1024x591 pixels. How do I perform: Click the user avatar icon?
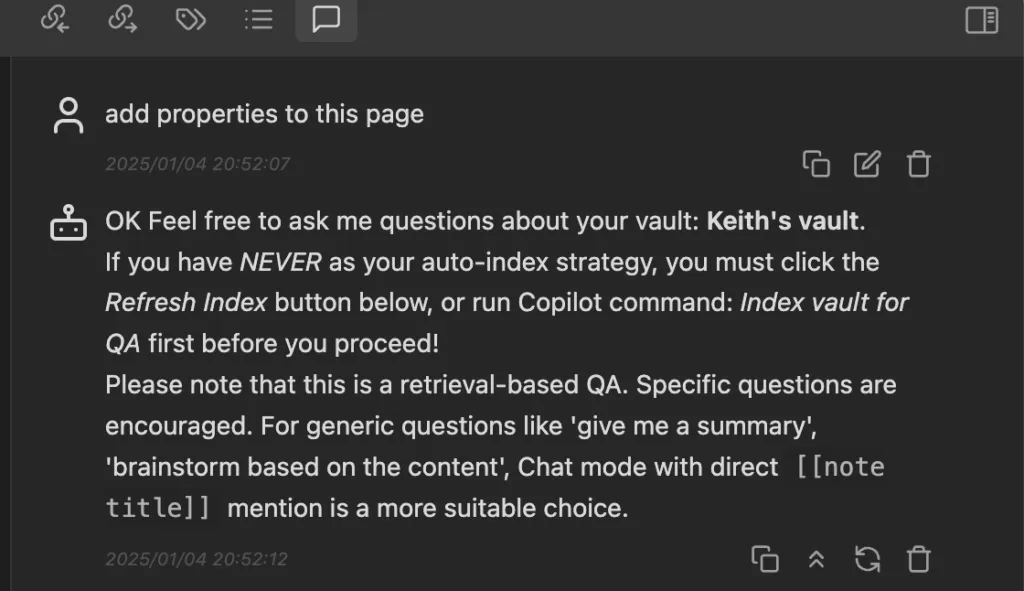68,116
